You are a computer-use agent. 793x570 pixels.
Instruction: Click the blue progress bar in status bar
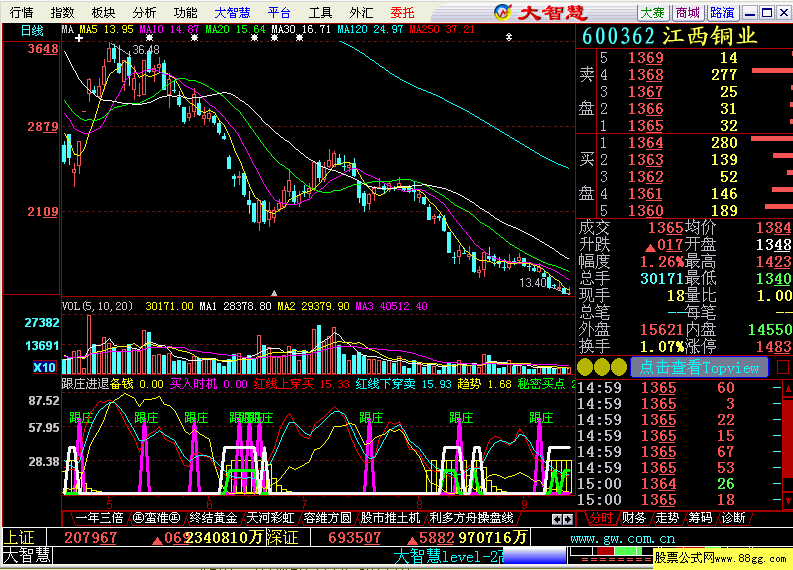click(x=535, y=555)
